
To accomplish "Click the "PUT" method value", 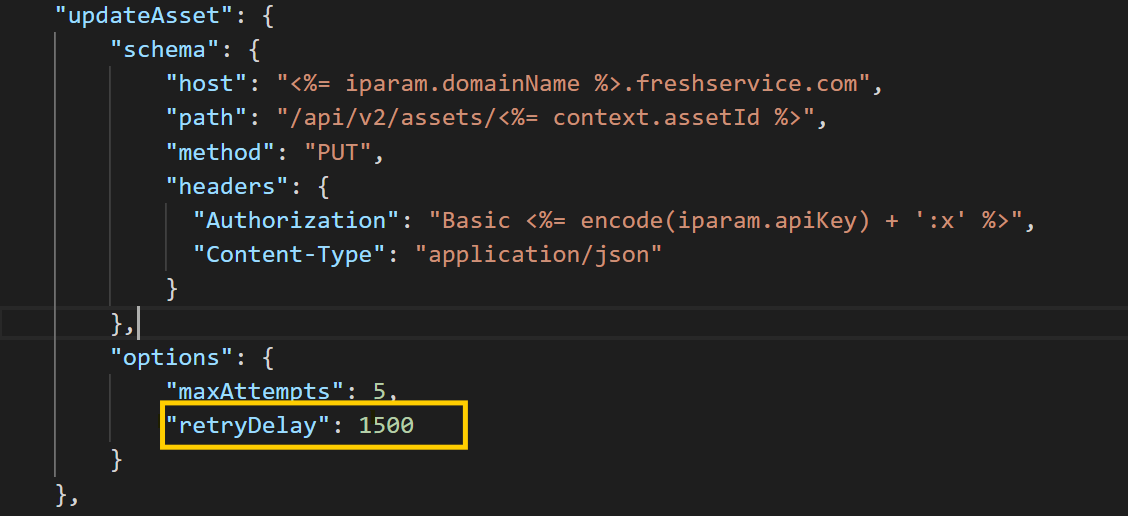I will (338, 153).
